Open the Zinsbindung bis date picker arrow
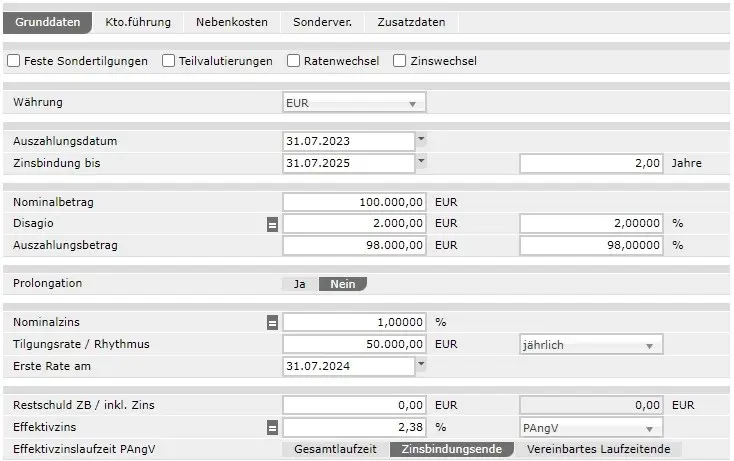 (x=421, y=161)
